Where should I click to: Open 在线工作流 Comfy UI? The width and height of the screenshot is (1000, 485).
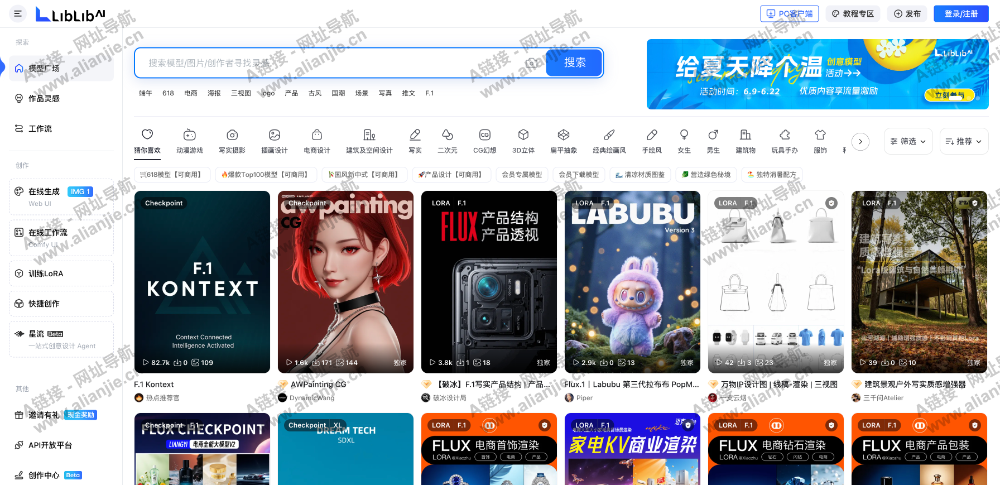pyautogui.click(x=62, y=237)
